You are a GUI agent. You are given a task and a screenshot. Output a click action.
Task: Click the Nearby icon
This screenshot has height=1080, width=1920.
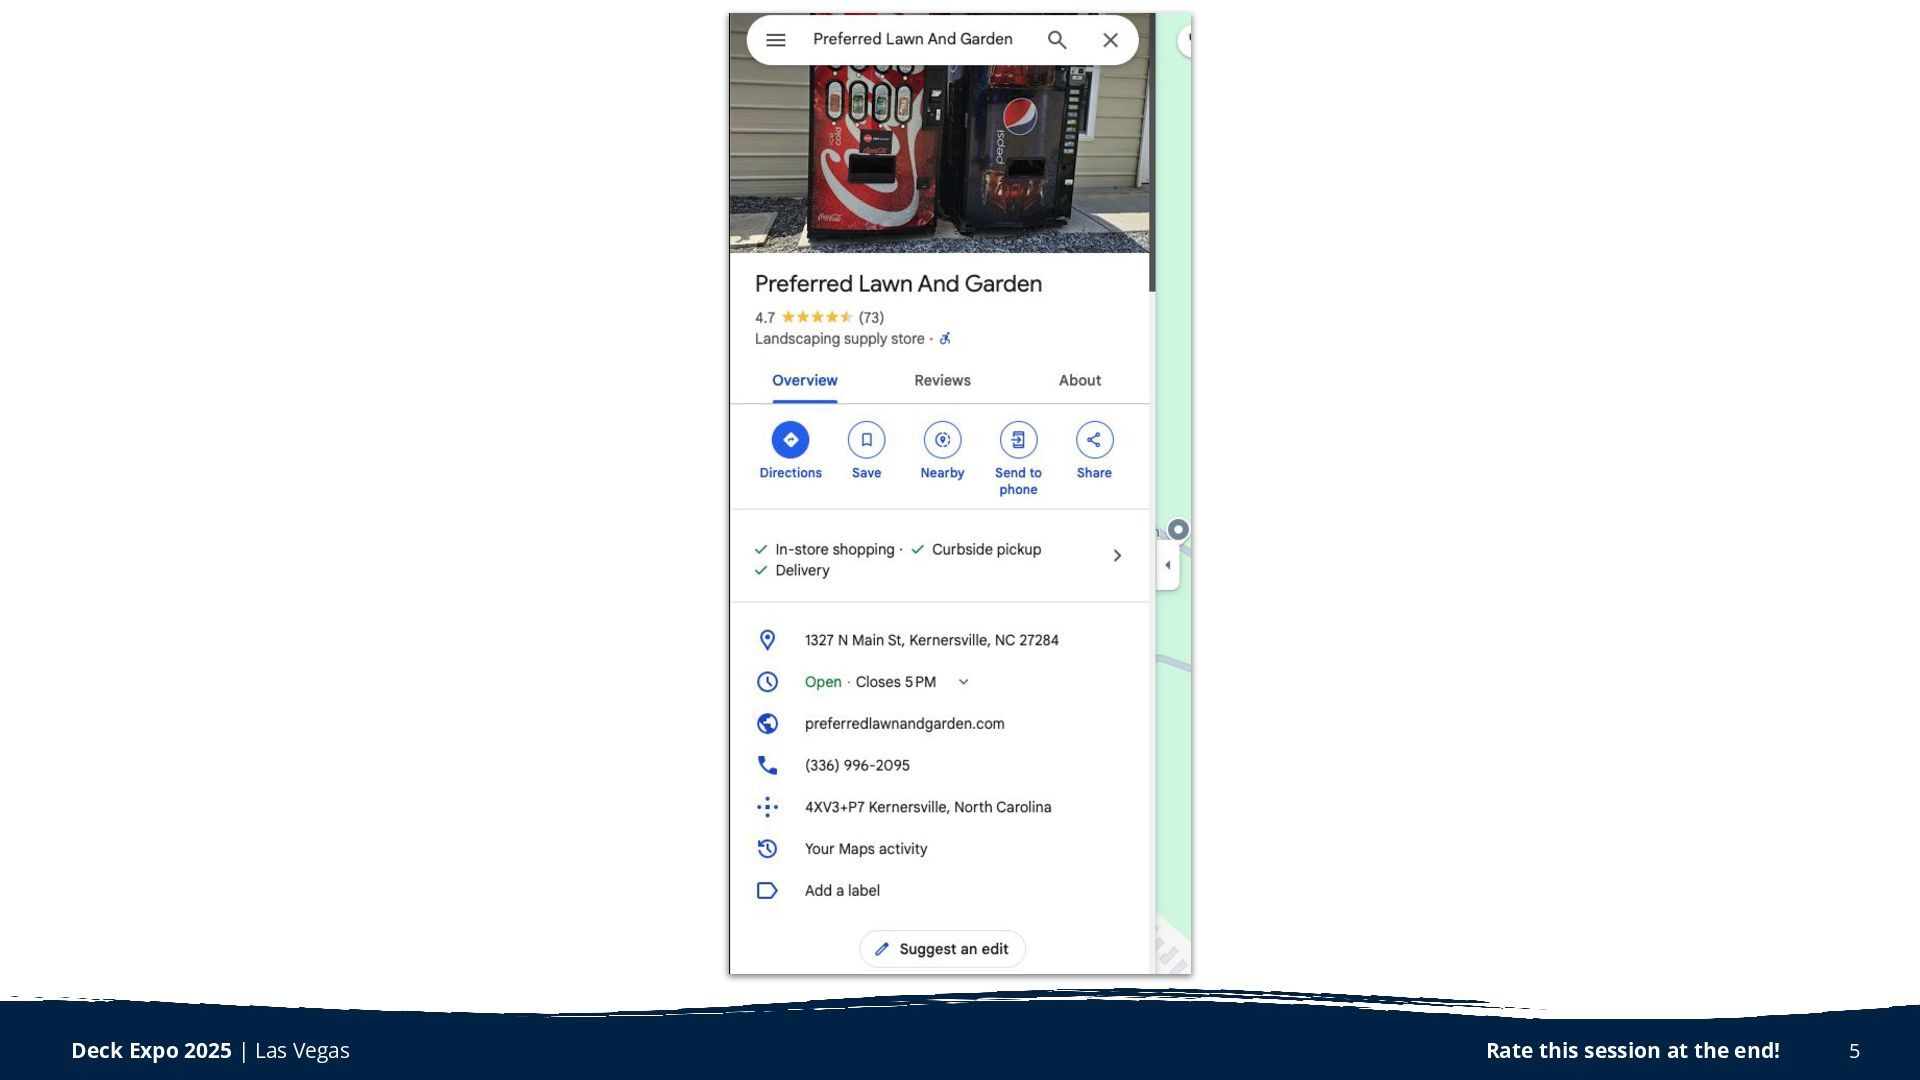942,440
